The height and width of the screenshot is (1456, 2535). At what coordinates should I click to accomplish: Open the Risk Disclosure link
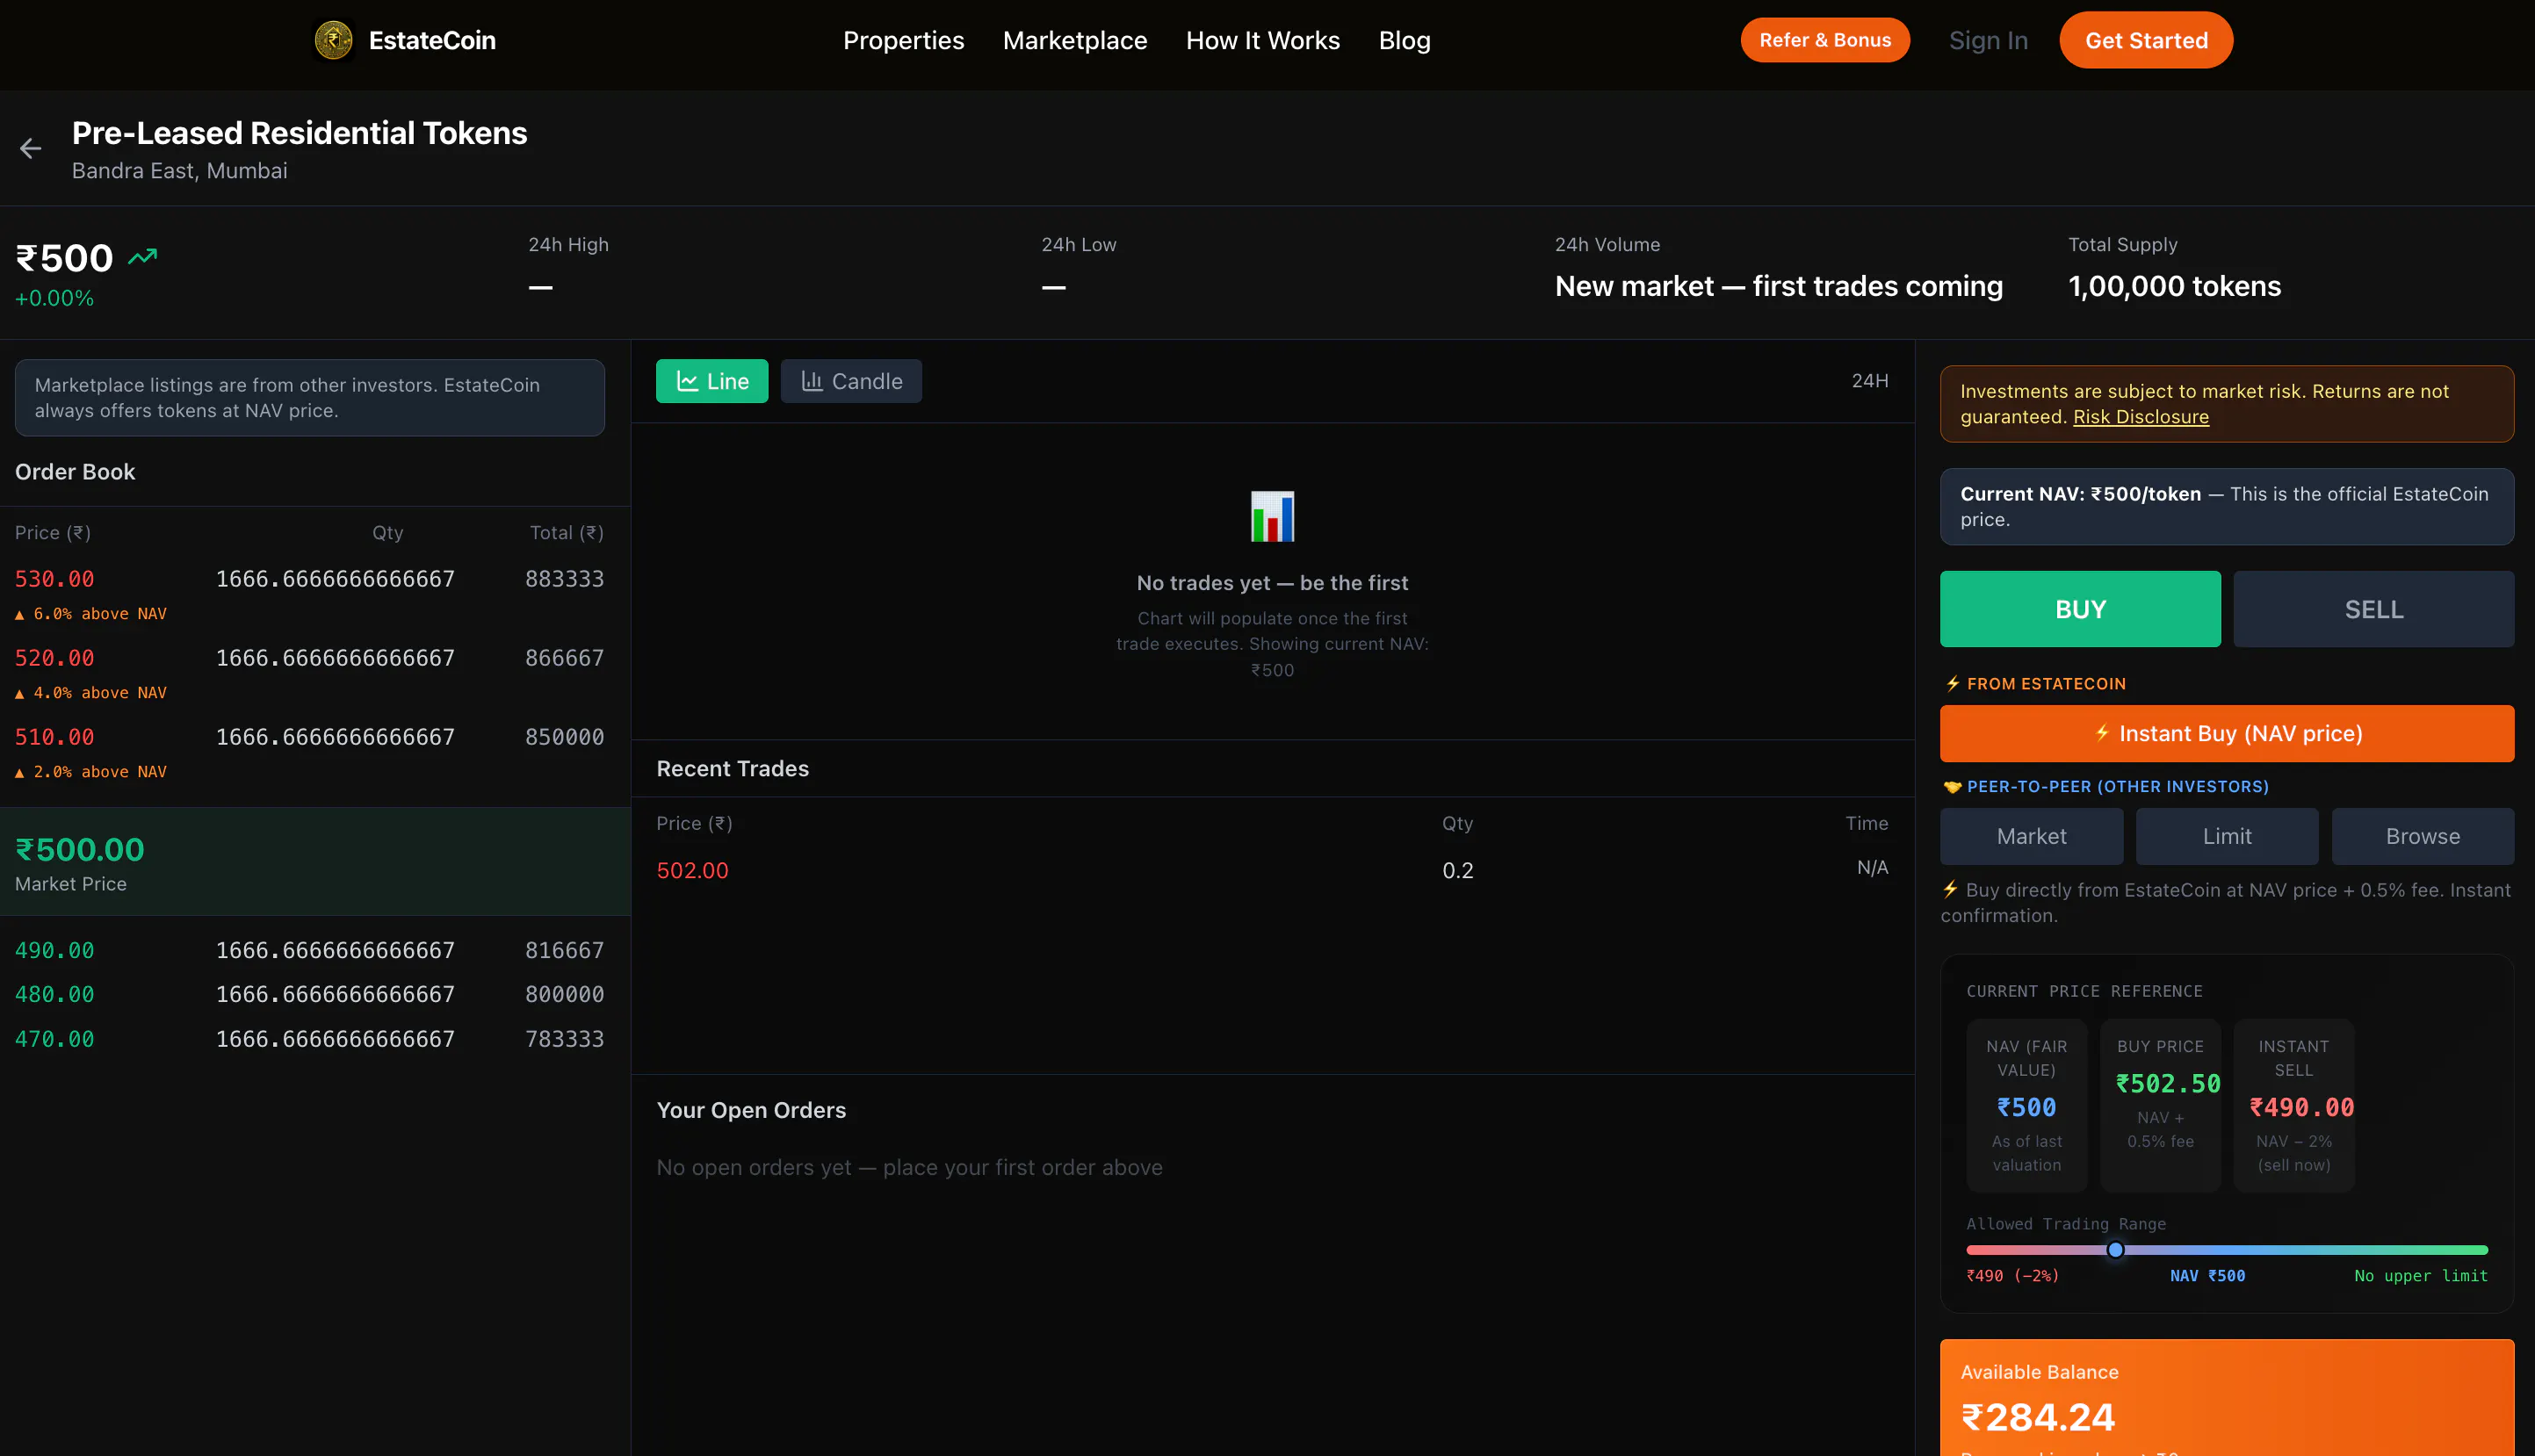[x=2141, y=417]
